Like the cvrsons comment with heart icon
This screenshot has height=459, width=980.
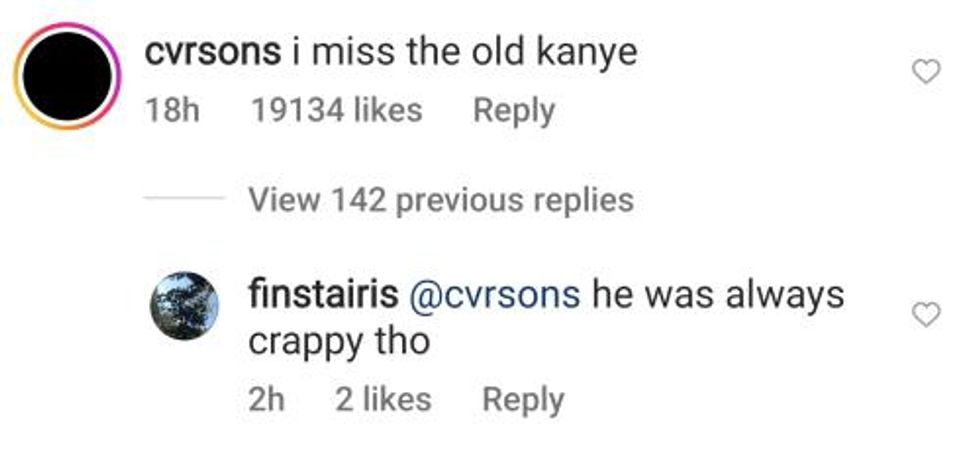929,71
